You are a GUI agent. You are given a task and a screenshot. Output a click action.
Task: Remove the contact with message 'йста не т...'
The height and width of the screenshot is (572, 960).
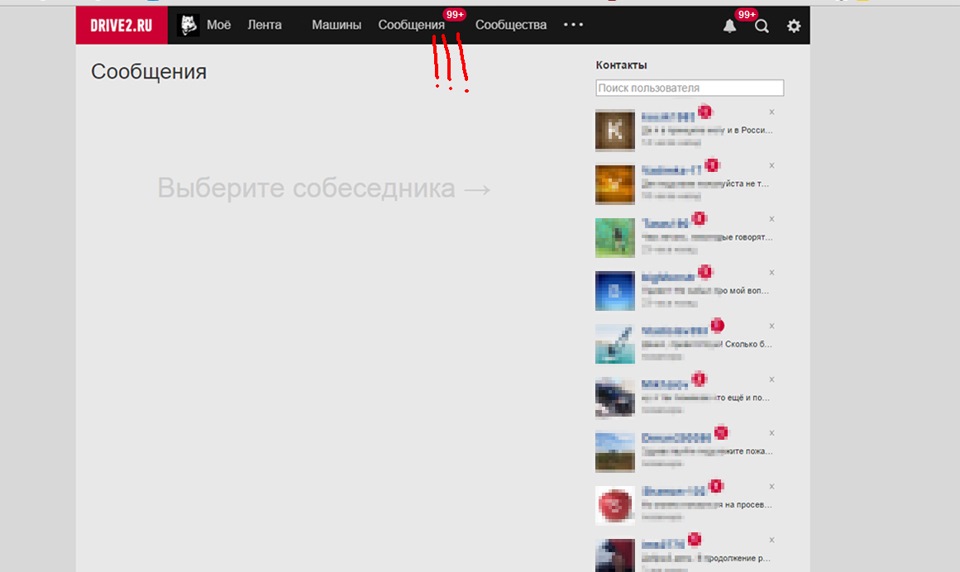click(x=771, y=165)
